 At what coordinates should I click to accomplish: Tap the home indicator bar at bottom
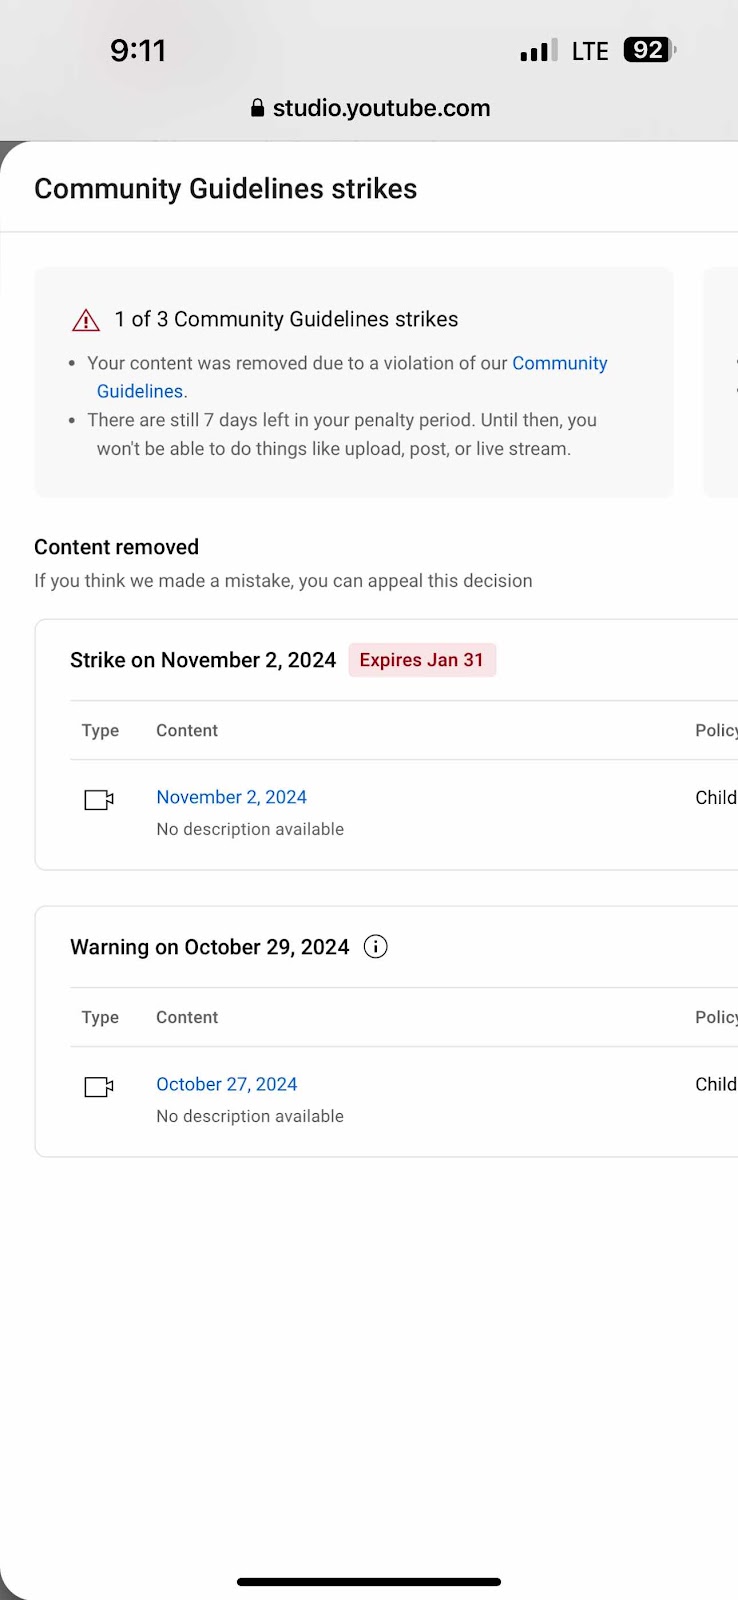(x=369, y=1582)
